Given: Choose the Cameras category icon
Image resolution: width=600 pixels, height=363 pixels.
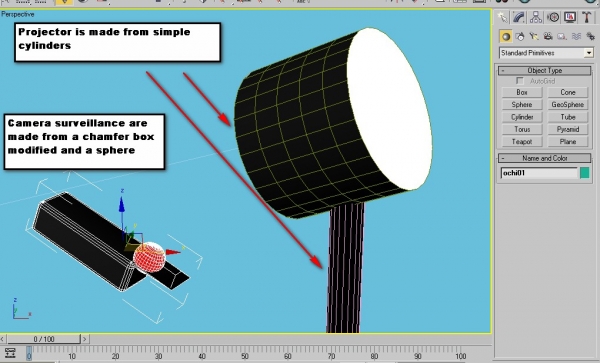Looking at the screenshot, I should coord(548,36).
